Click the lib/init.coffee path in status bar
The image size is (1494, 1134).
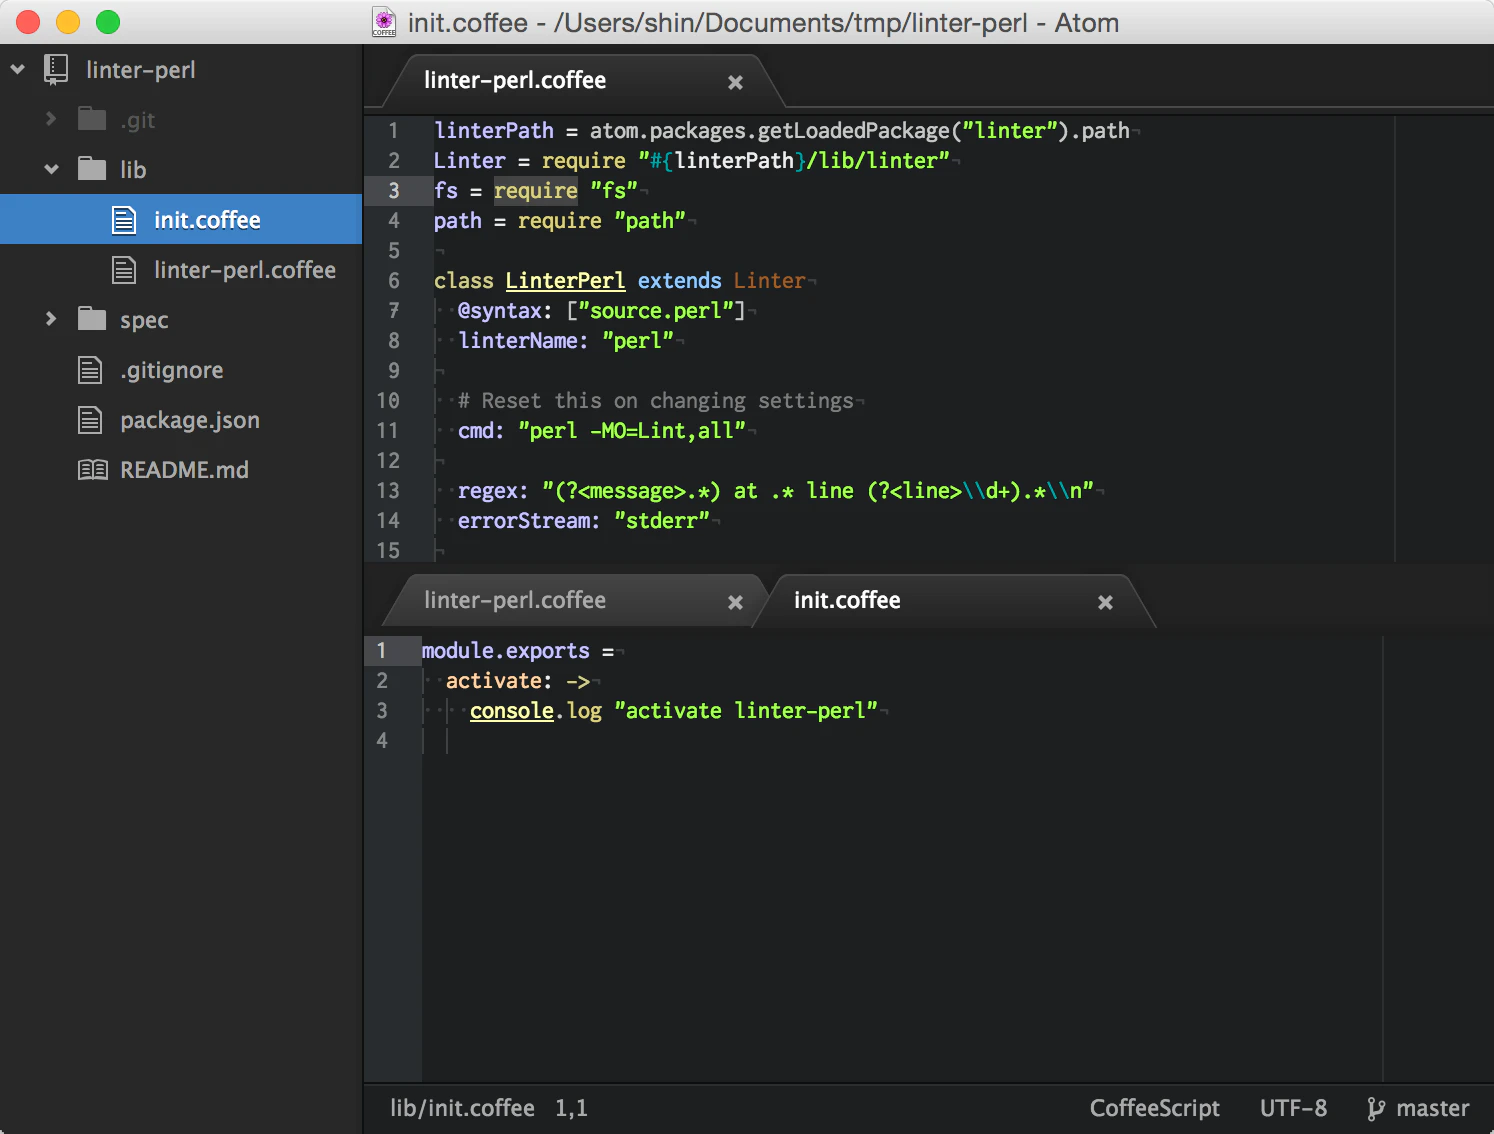click(463, 1108)
